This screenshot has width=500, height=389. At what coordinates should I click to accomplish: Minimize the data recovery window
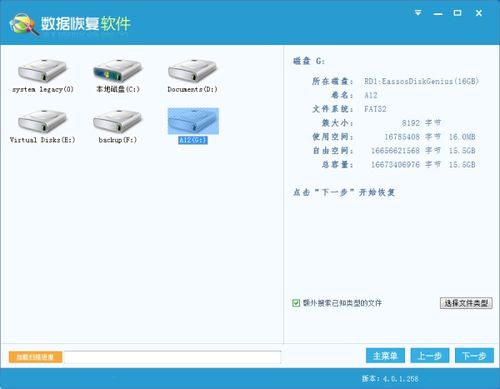[438, 14]
